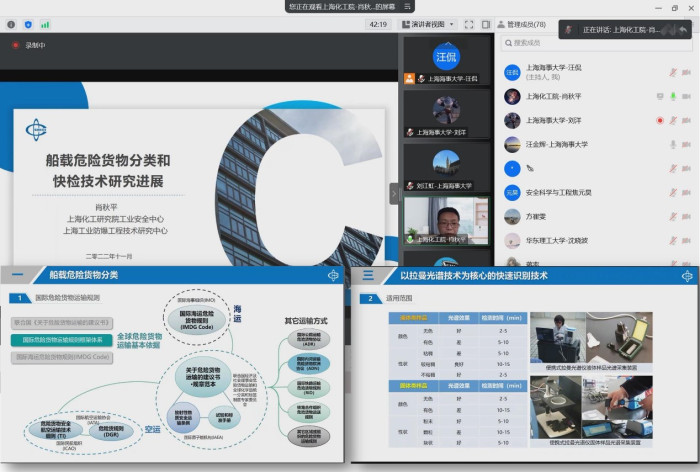Click the IMDG Code oval in diagram

(x=197, y=320)
